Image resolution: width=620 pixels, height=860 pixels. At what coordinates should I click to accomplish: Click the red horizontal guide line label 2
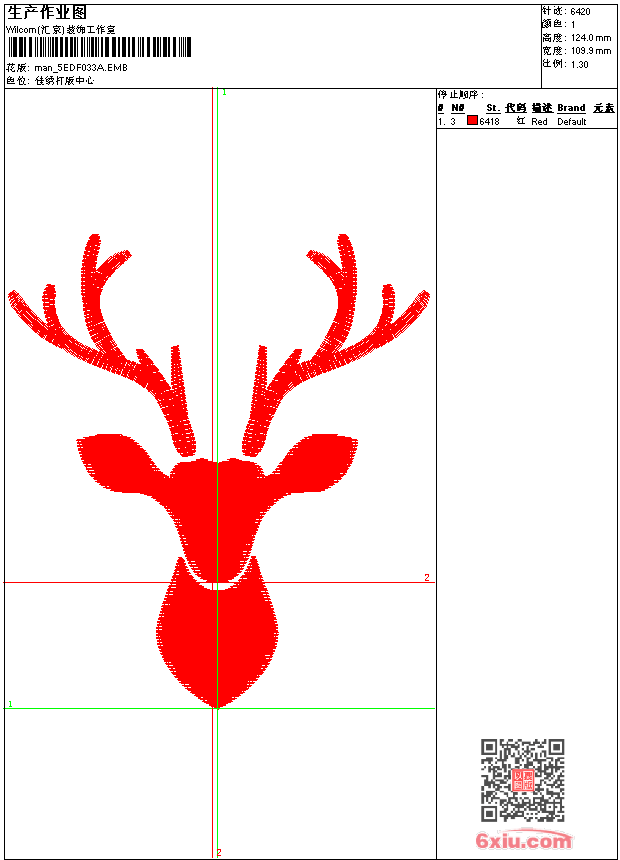(427, 578)
